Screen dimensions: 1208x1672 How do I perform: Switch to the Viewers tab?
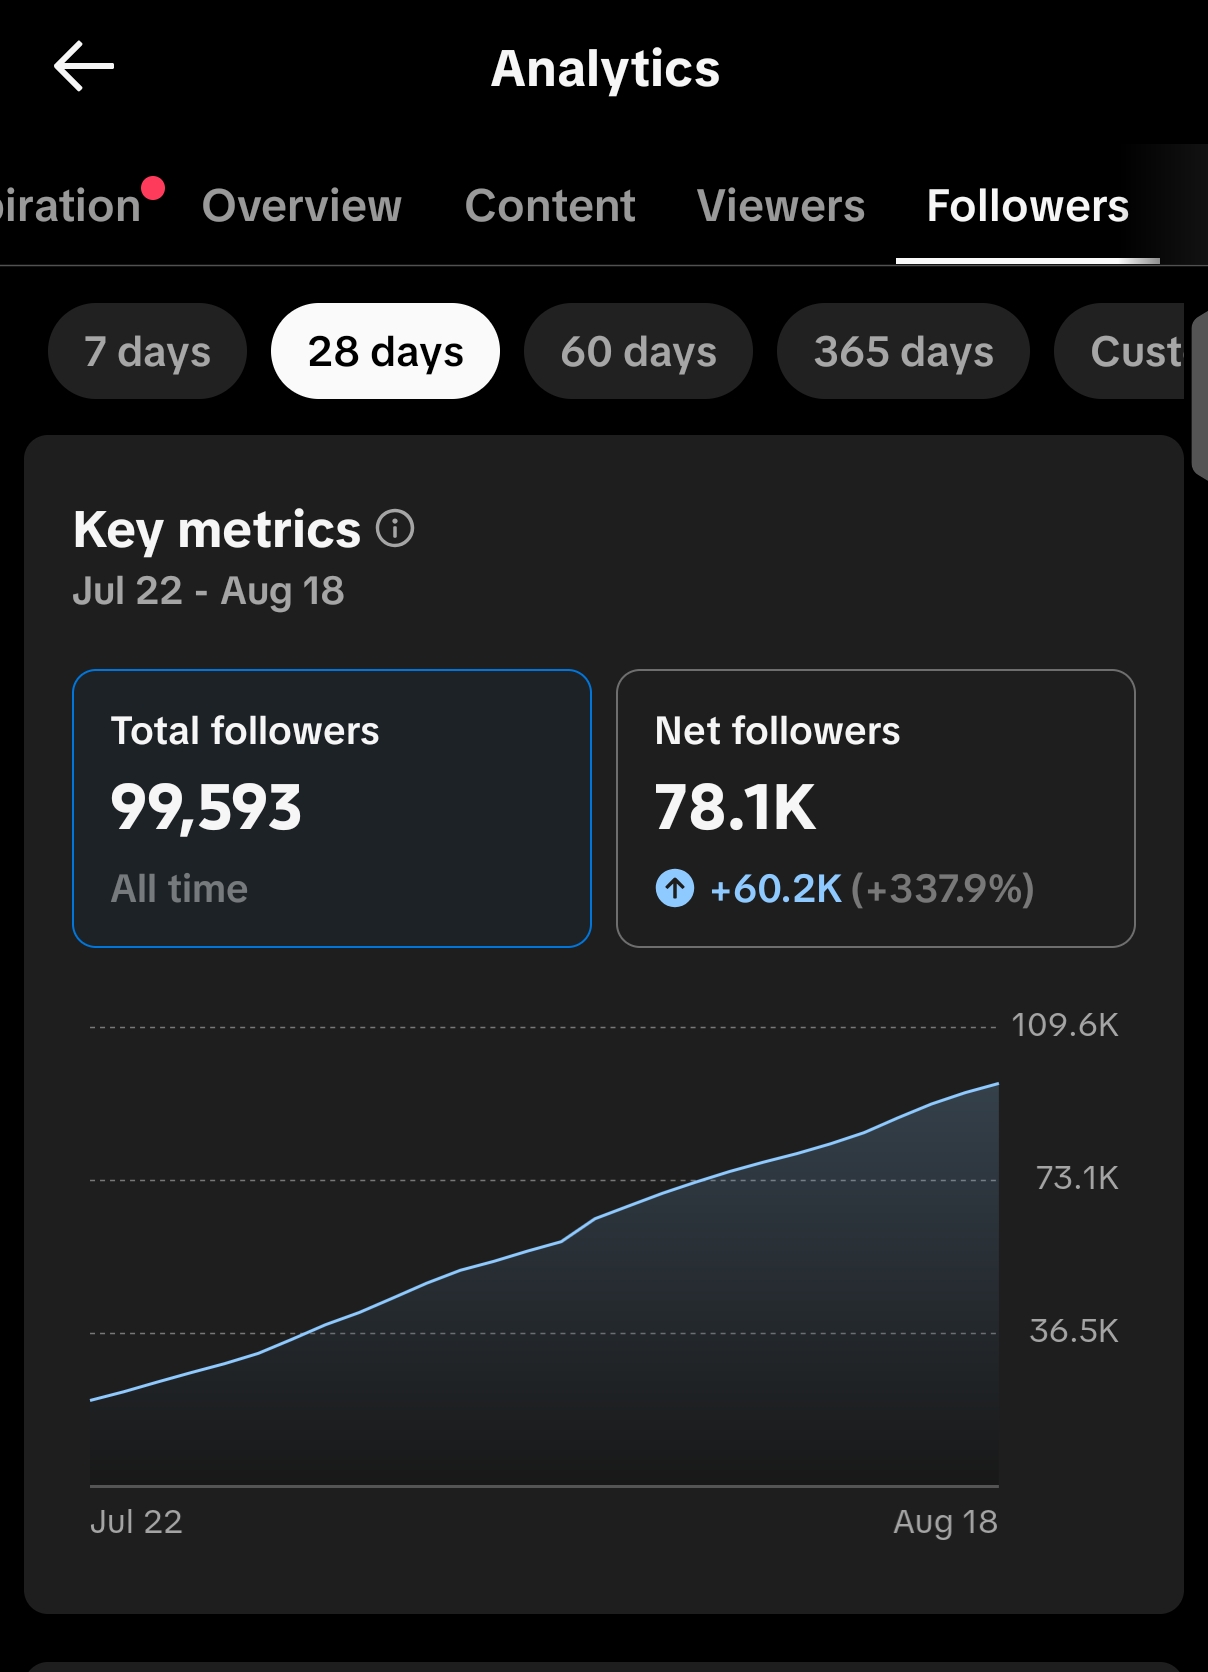781,206
